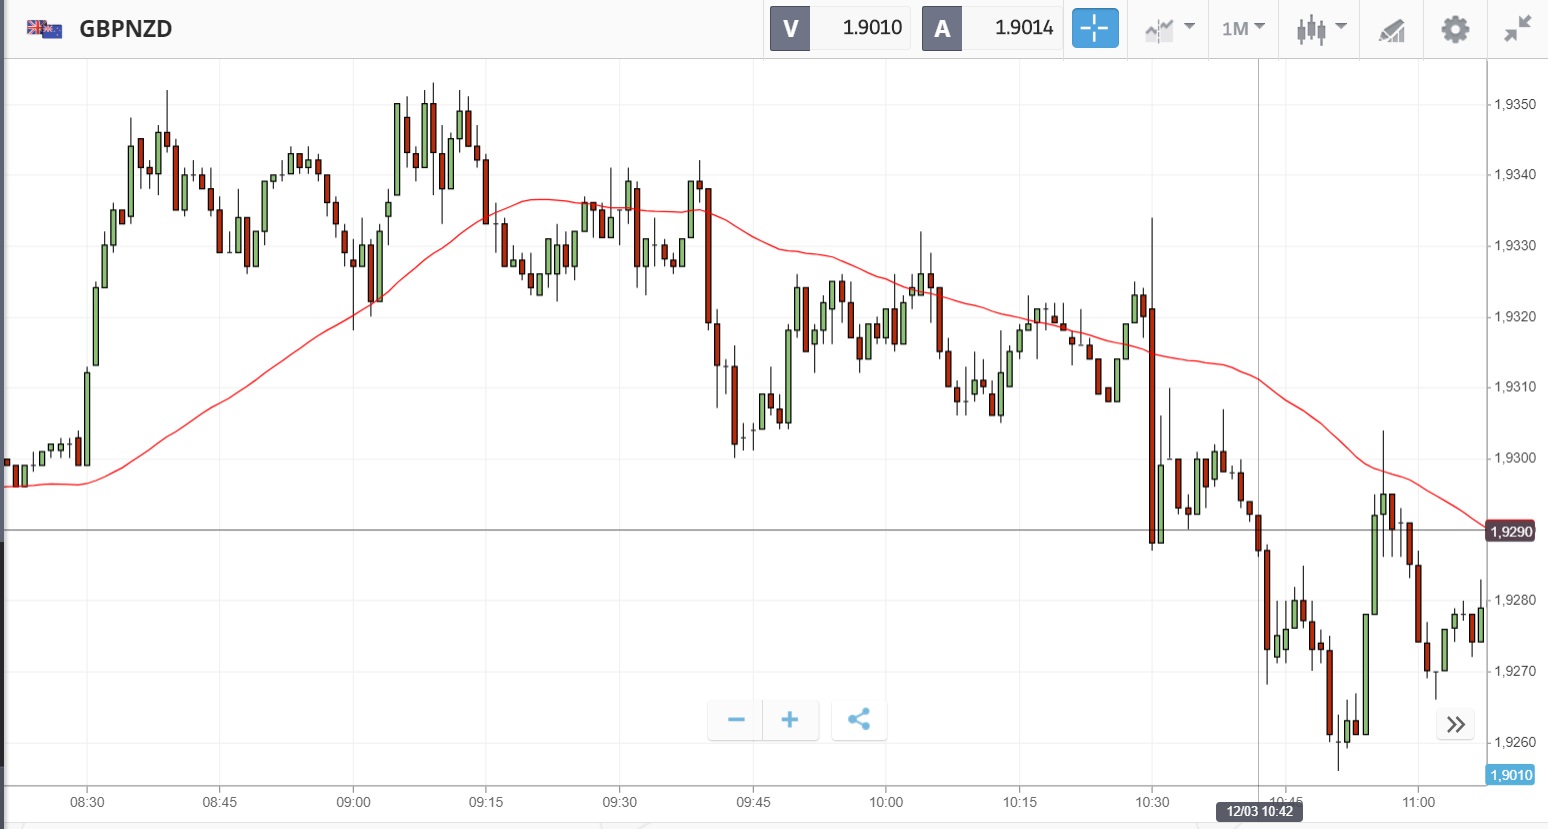Screen dimensions: 1548x829
Task: Select the GBPNZD symbol name
Action: click(x=126, y=29)
